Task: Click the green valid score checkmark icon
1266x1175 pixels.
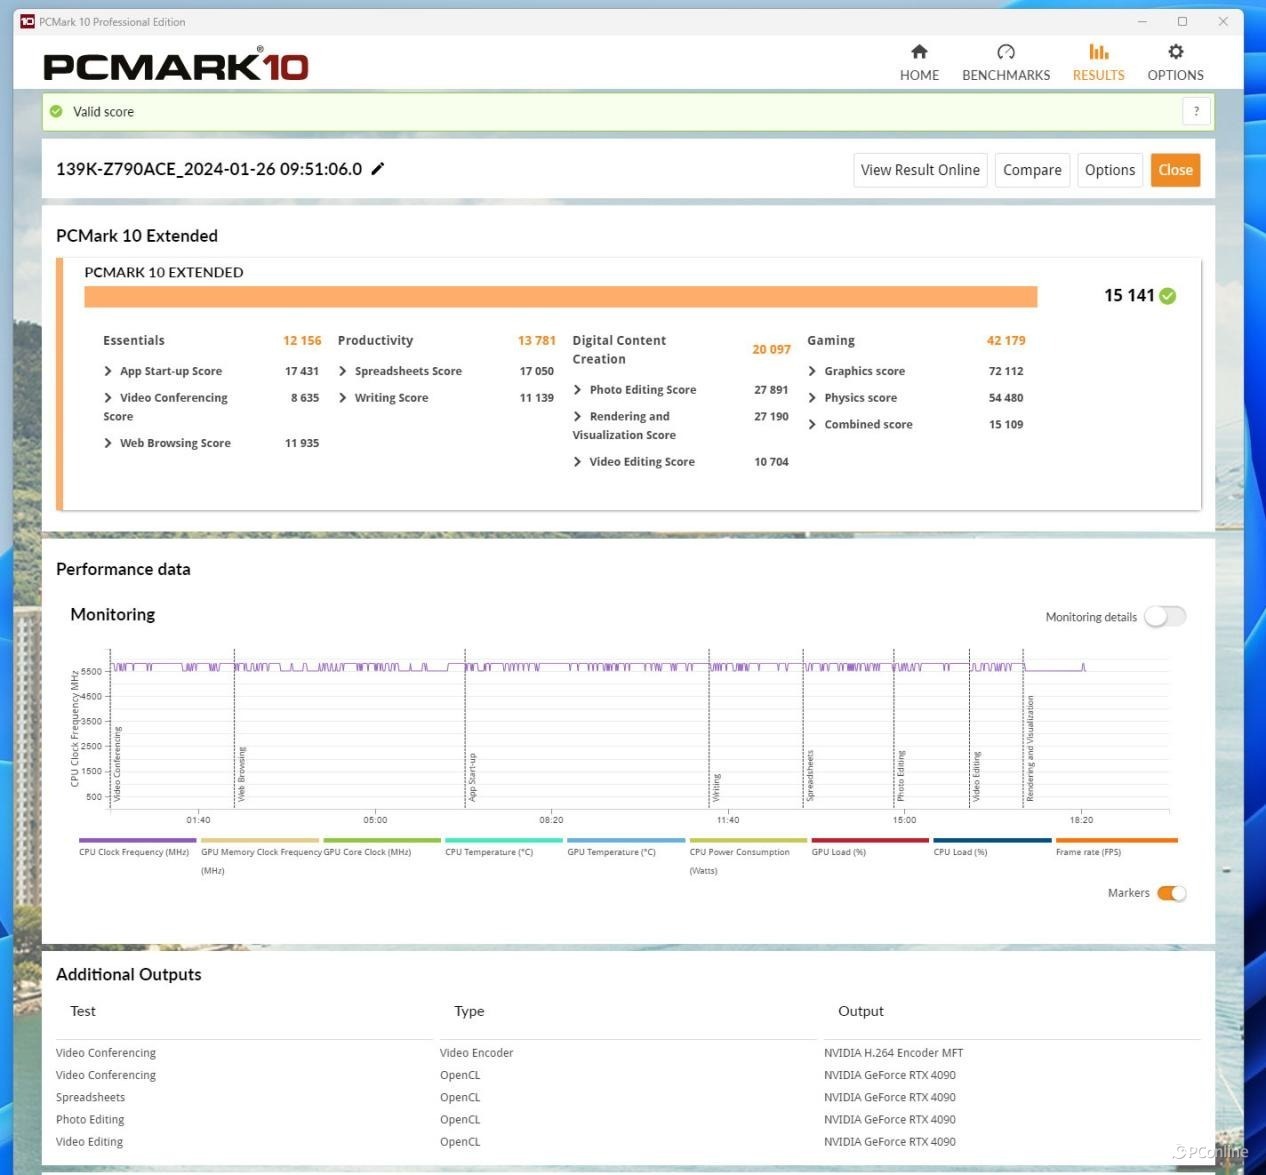Action: (56, 111)
